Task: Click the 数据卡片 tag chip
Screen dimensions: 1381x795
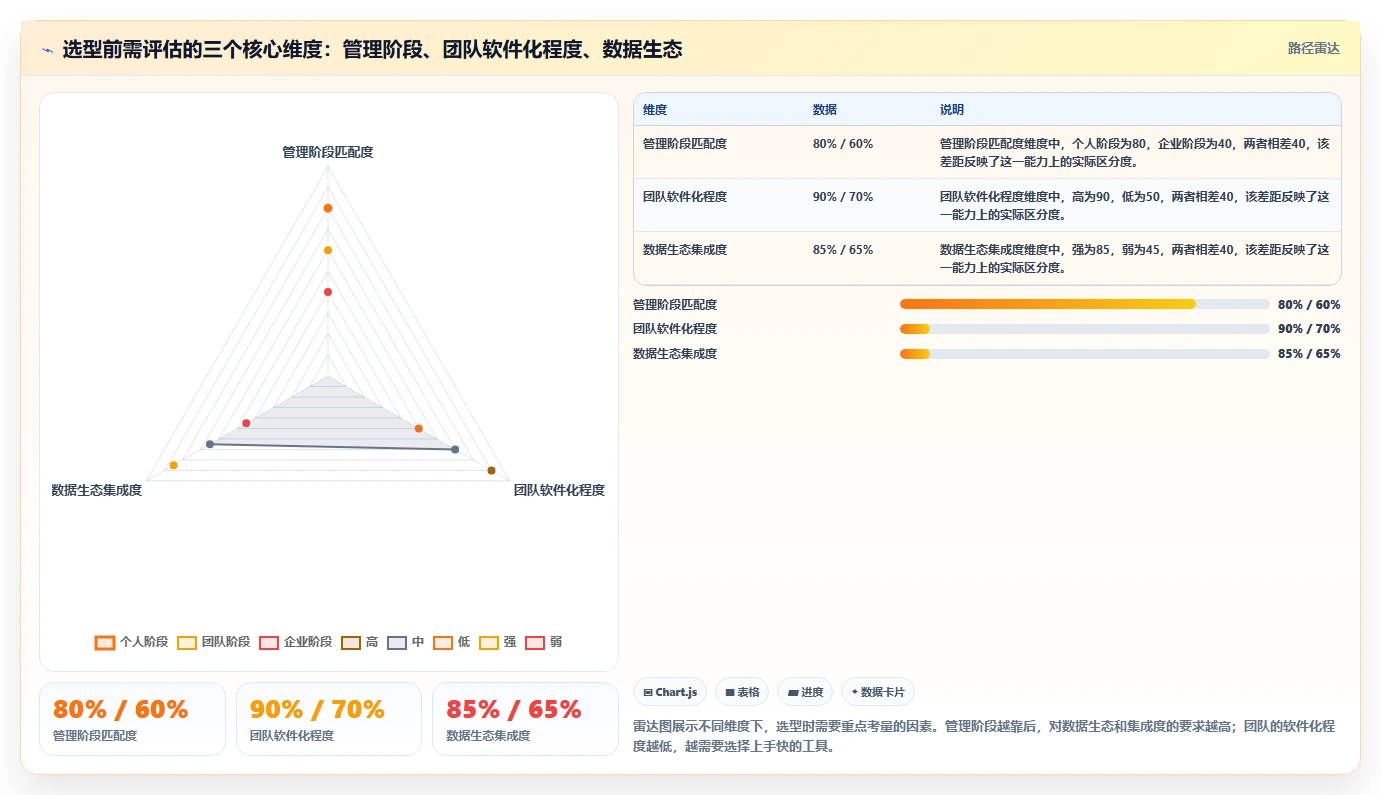Action: [878, 692]
